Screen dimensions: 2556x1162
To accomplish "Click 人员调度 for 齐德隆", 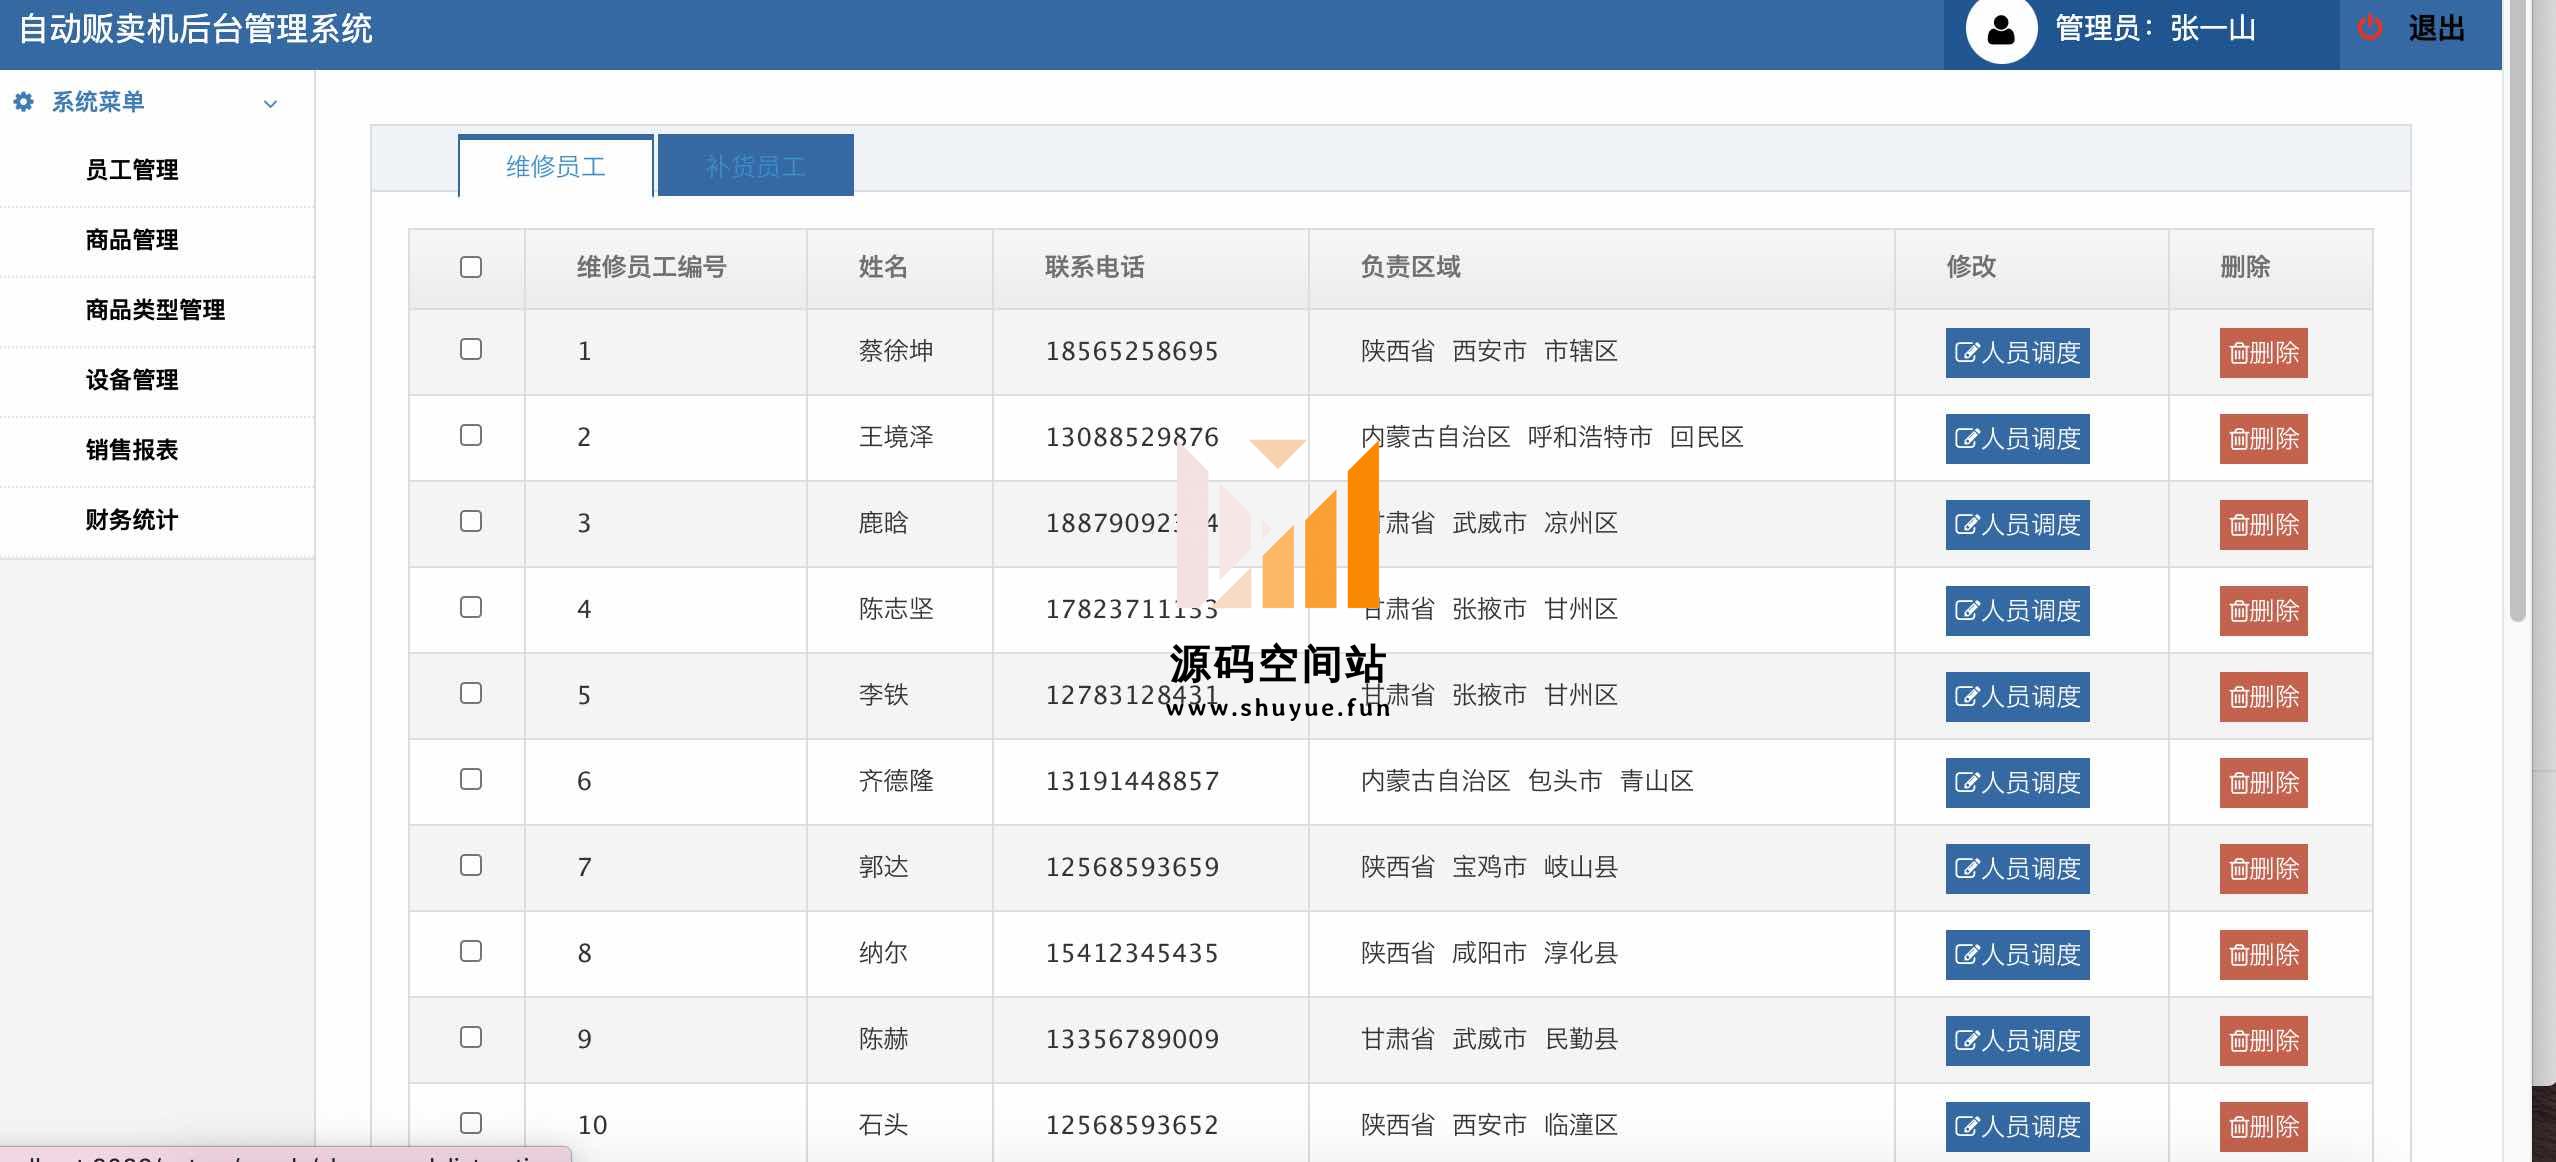I will (2017, 783).
